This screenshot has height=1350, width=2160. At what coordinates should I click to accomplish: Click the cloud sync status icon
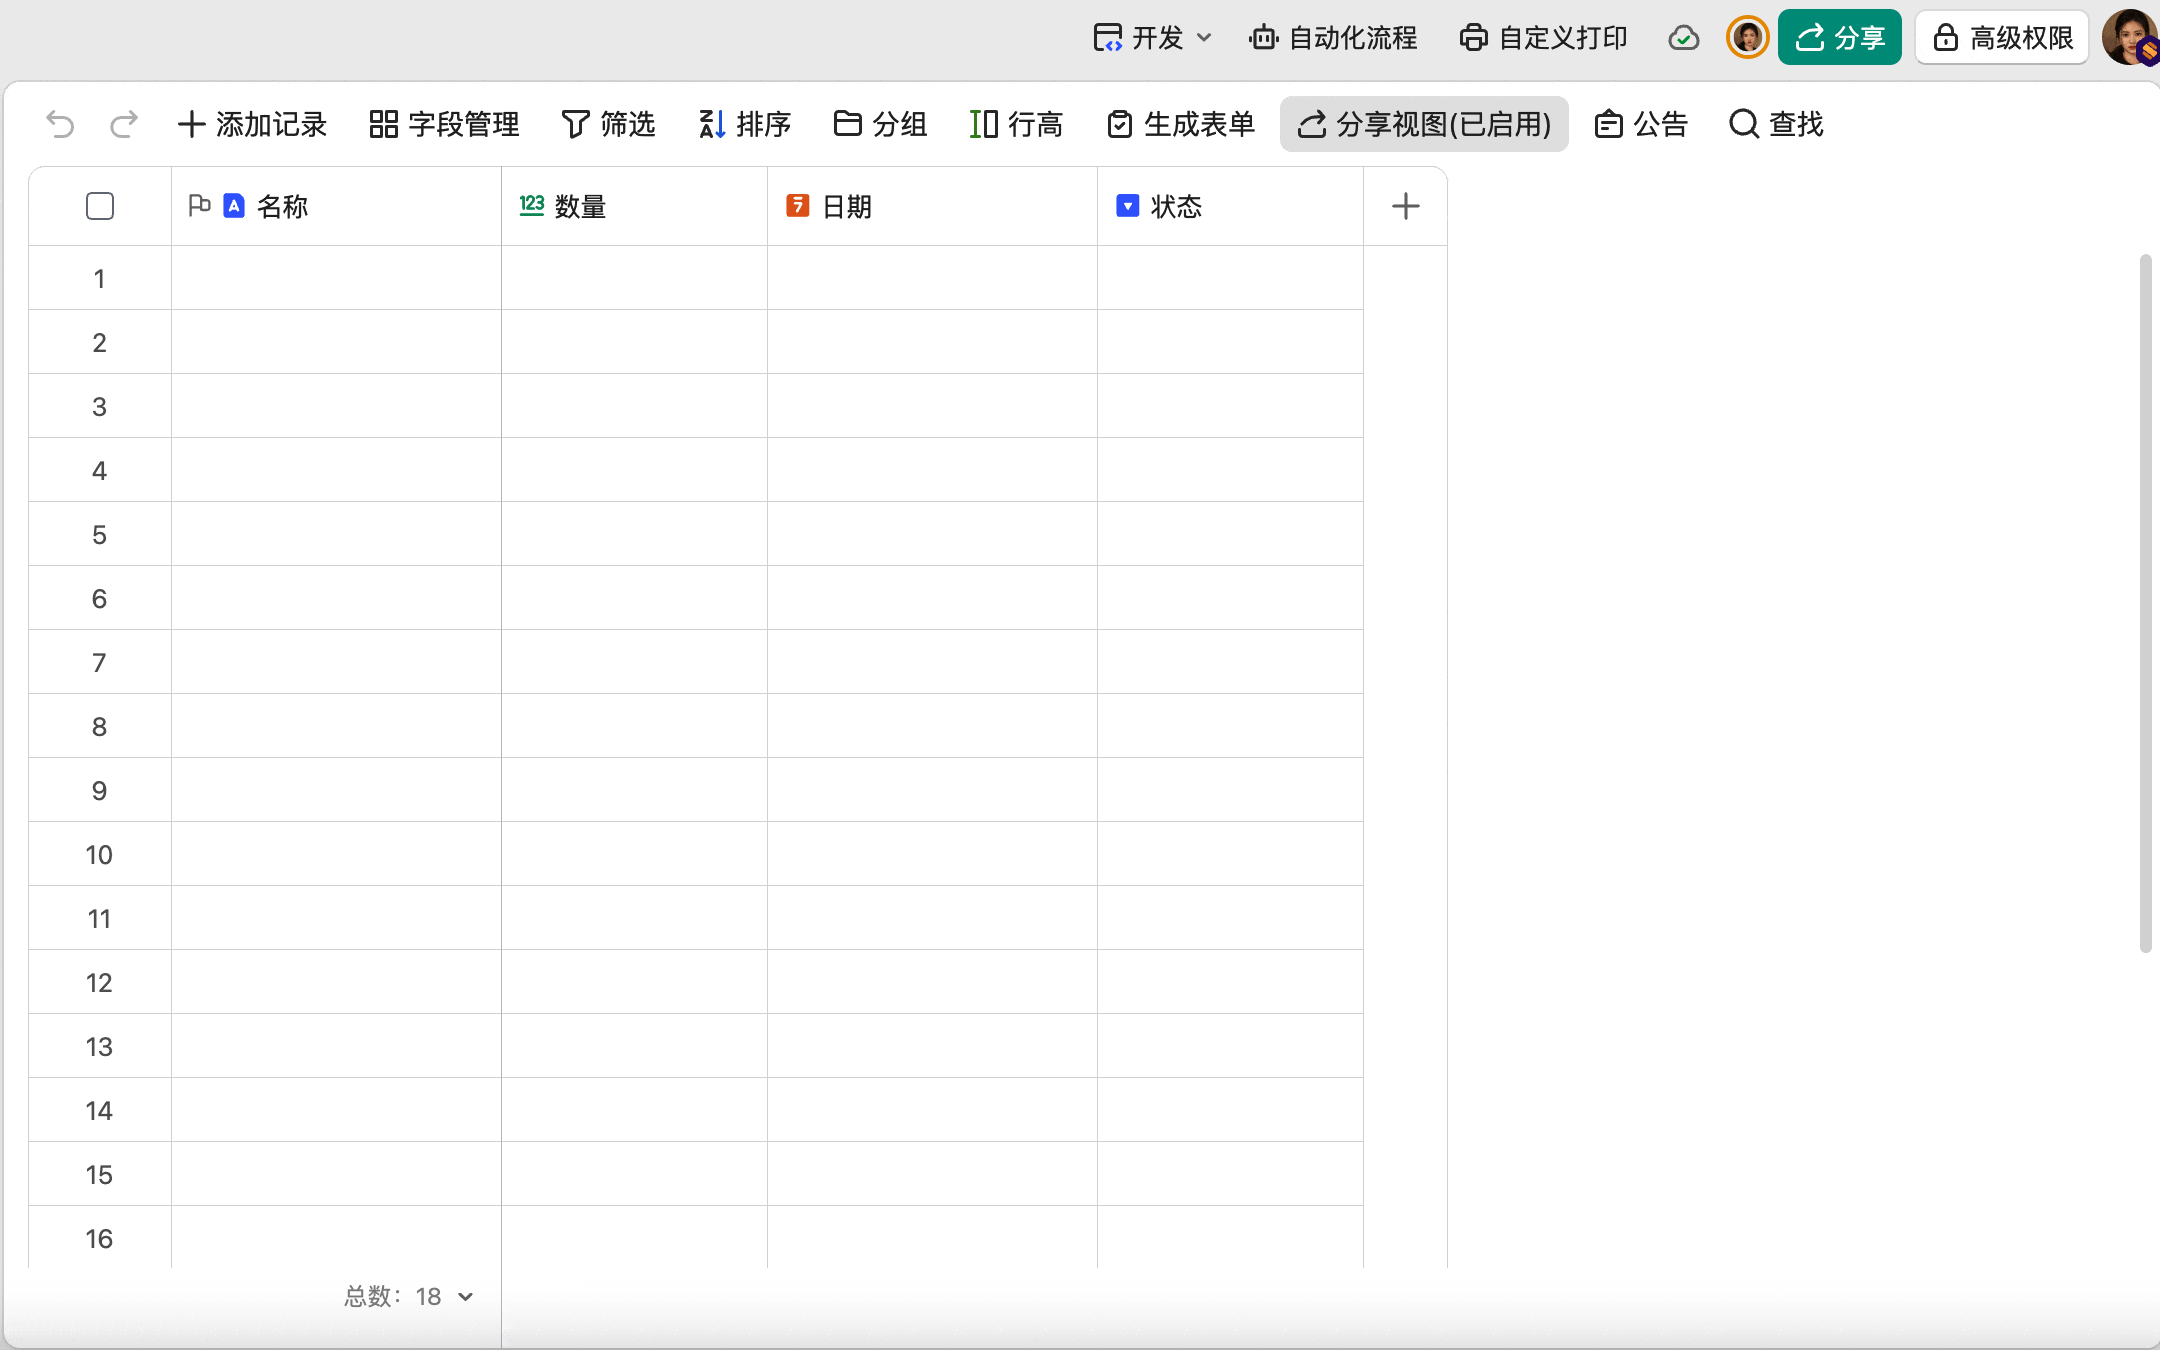[1684, 38]
